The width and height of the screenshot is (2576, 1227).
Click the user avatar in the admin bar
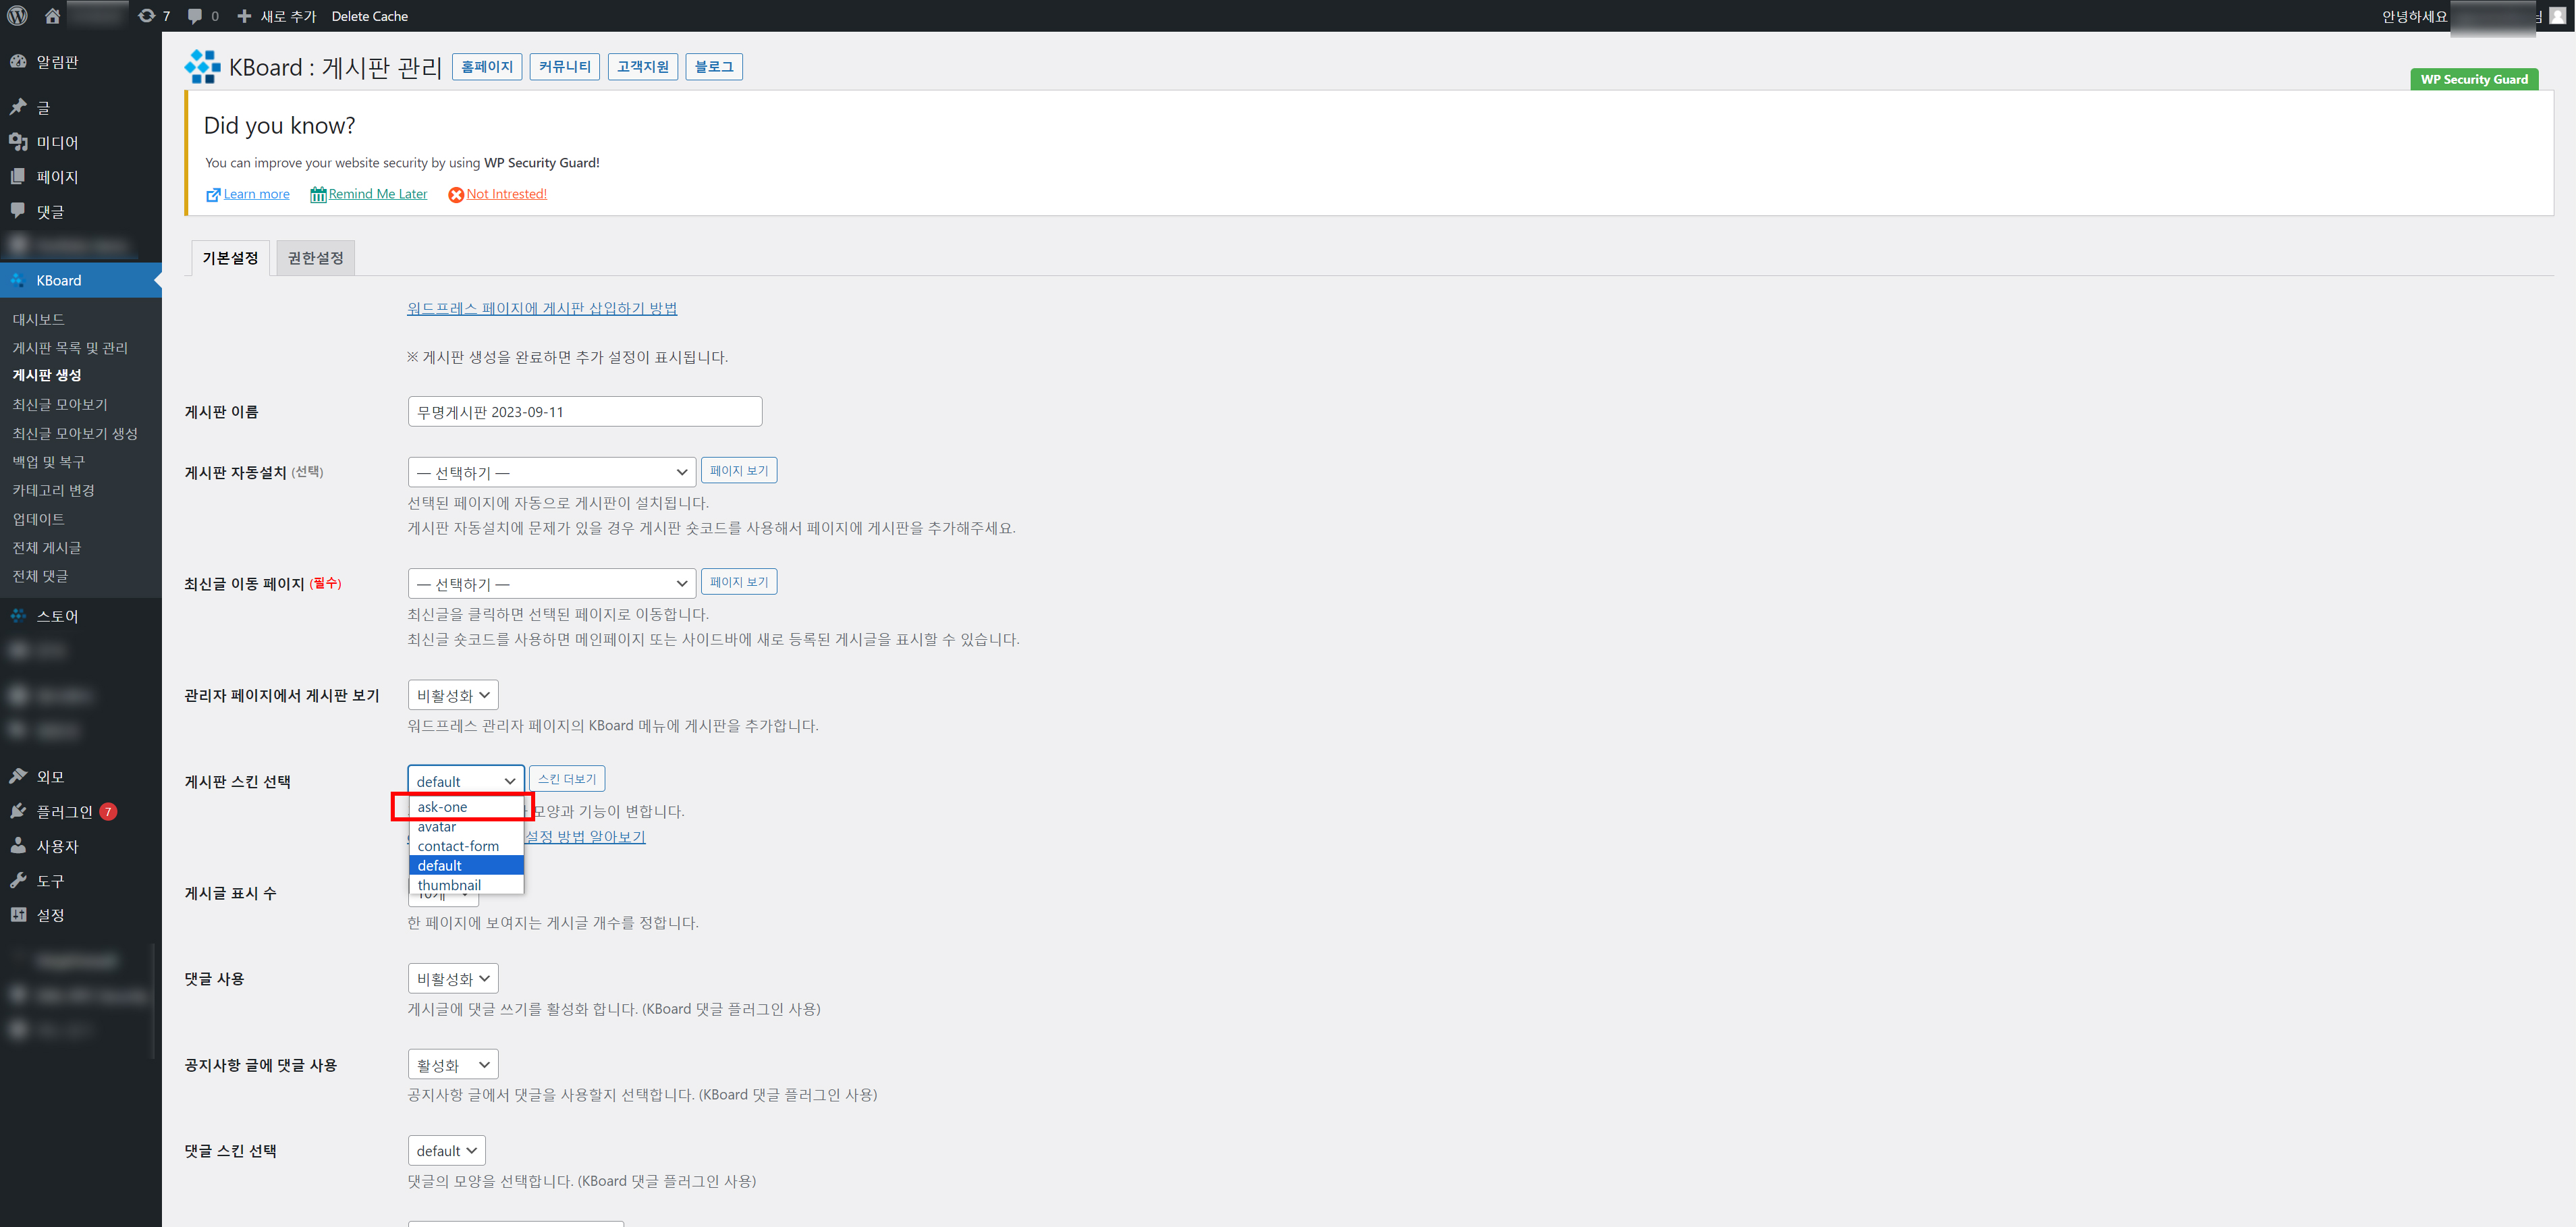tap(2557, 16)
